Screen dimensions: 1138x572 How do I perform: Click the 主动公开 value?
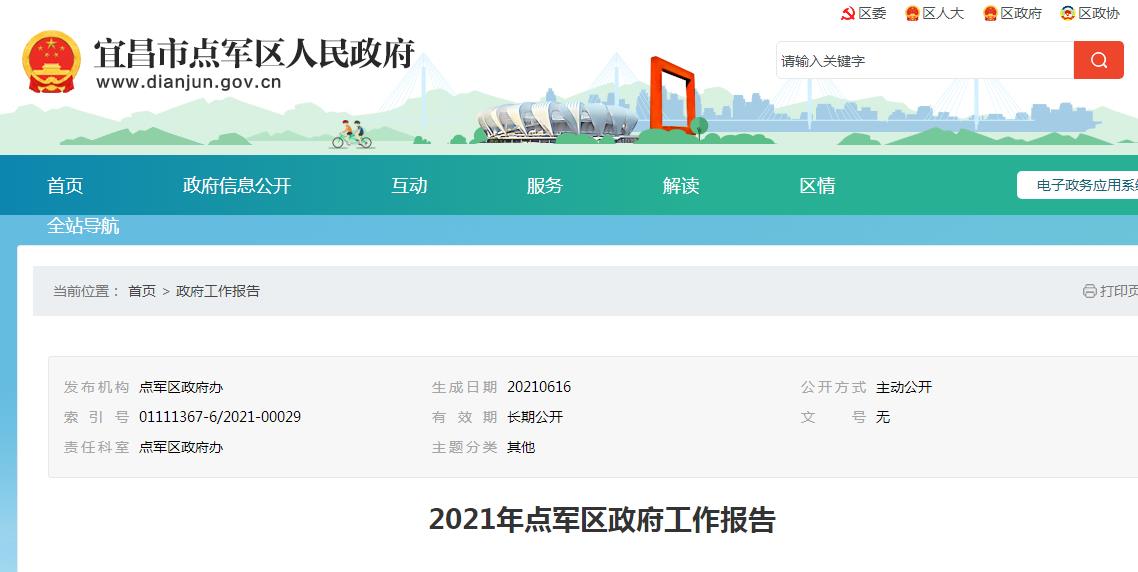904,387
